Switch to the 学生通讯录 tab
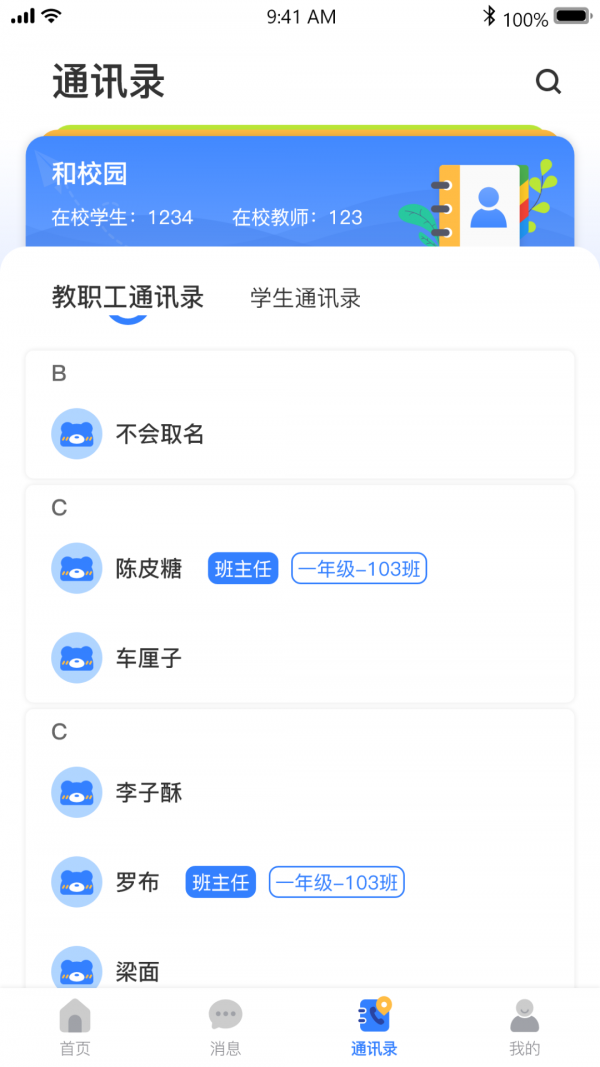 [x=306, y=297]
